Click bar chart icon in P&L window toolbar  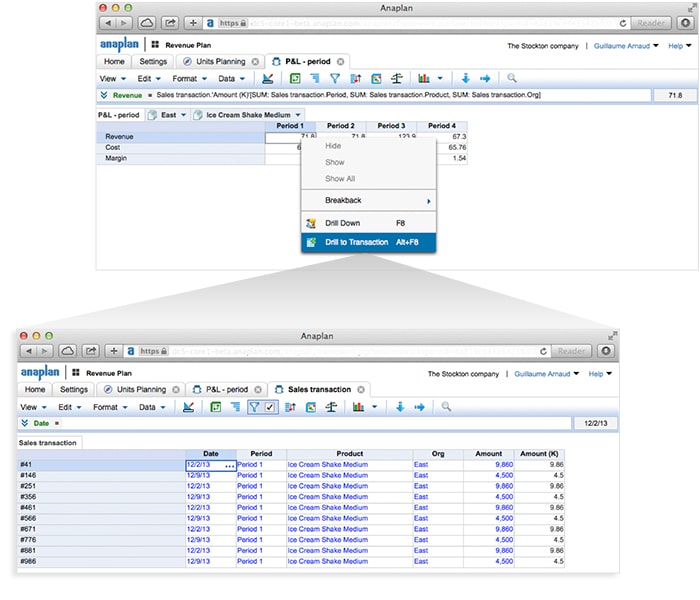(424, 79)
